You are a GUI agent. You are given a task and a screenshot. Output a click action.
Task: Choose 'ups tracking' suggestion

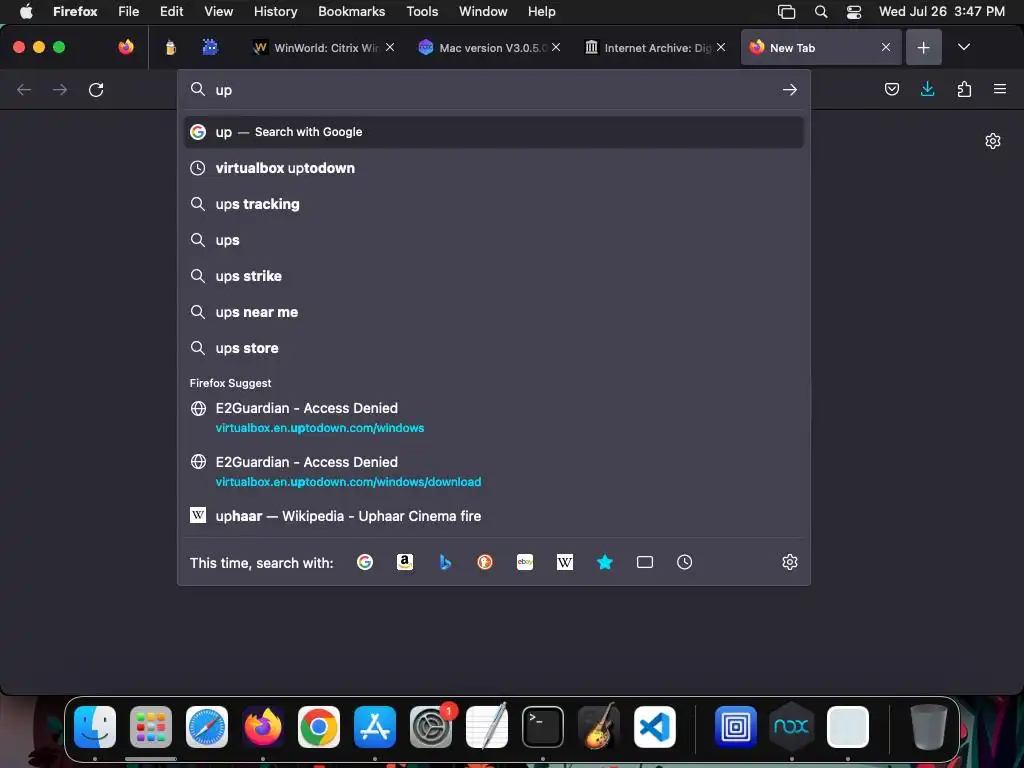pyautogui.click(x=494, y=204)
